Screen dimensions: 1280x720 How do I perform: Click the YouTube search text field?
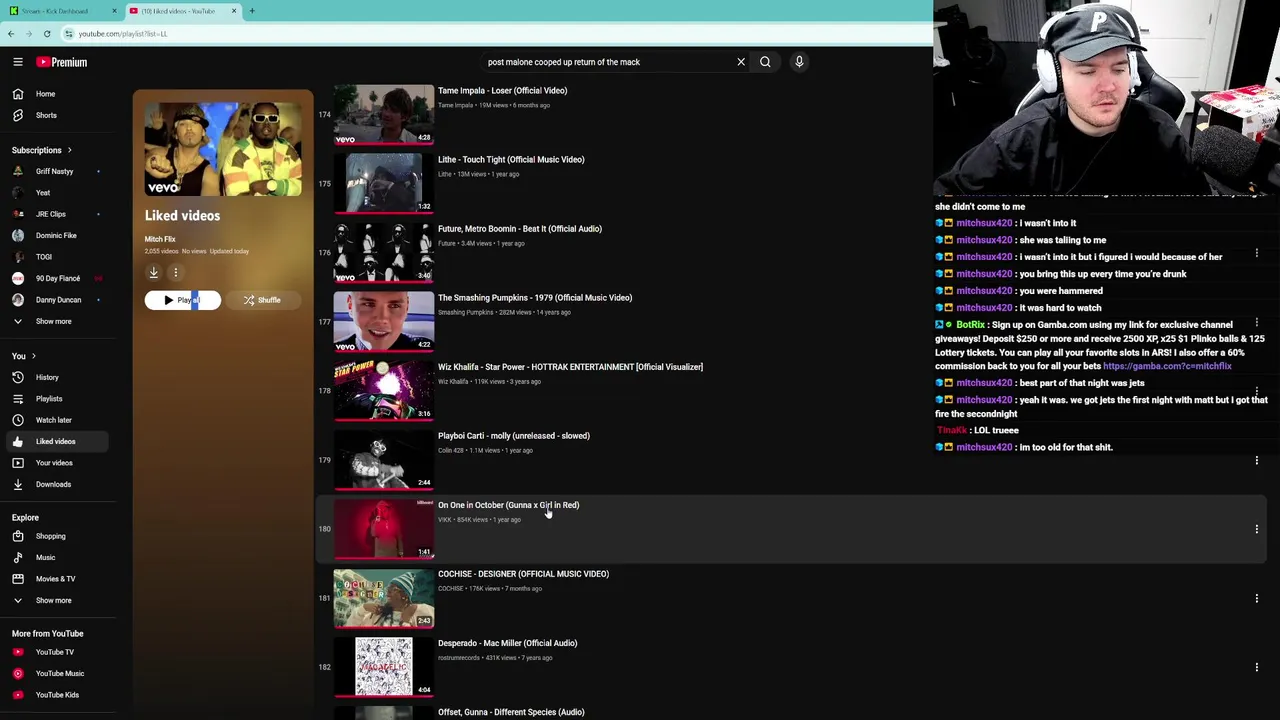[608, 62]
